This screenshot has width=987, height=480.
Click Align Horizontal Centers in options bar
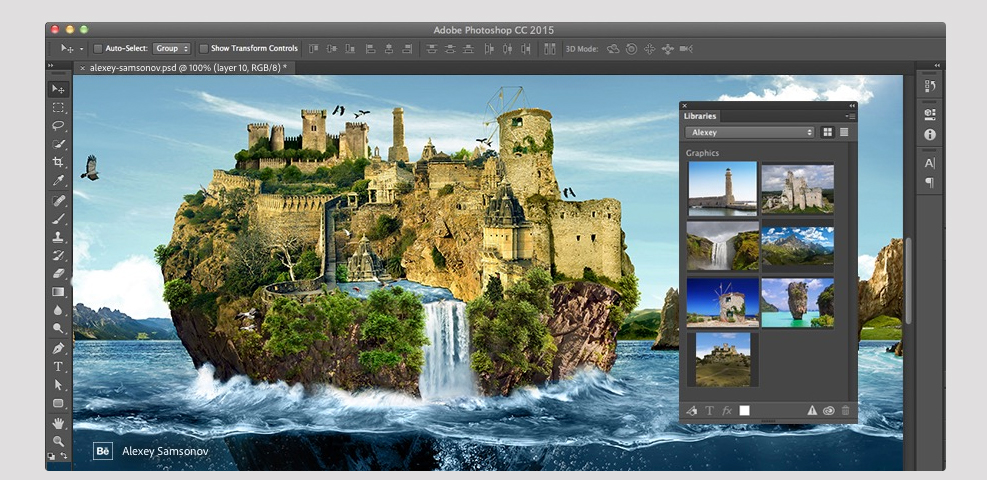coord(389,48)
